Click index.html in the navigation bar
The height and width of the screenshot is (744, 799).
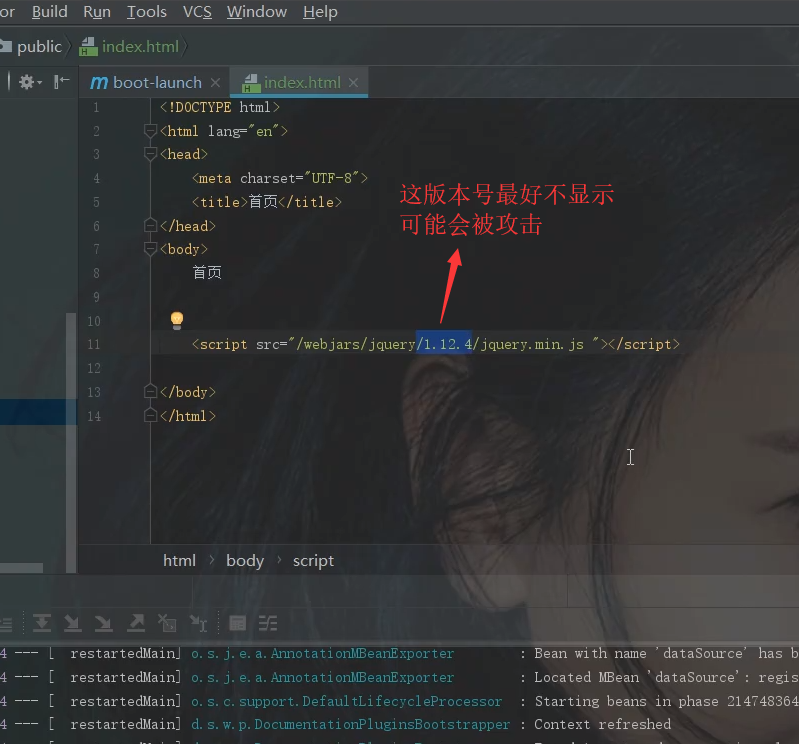(x=140, y=47)
